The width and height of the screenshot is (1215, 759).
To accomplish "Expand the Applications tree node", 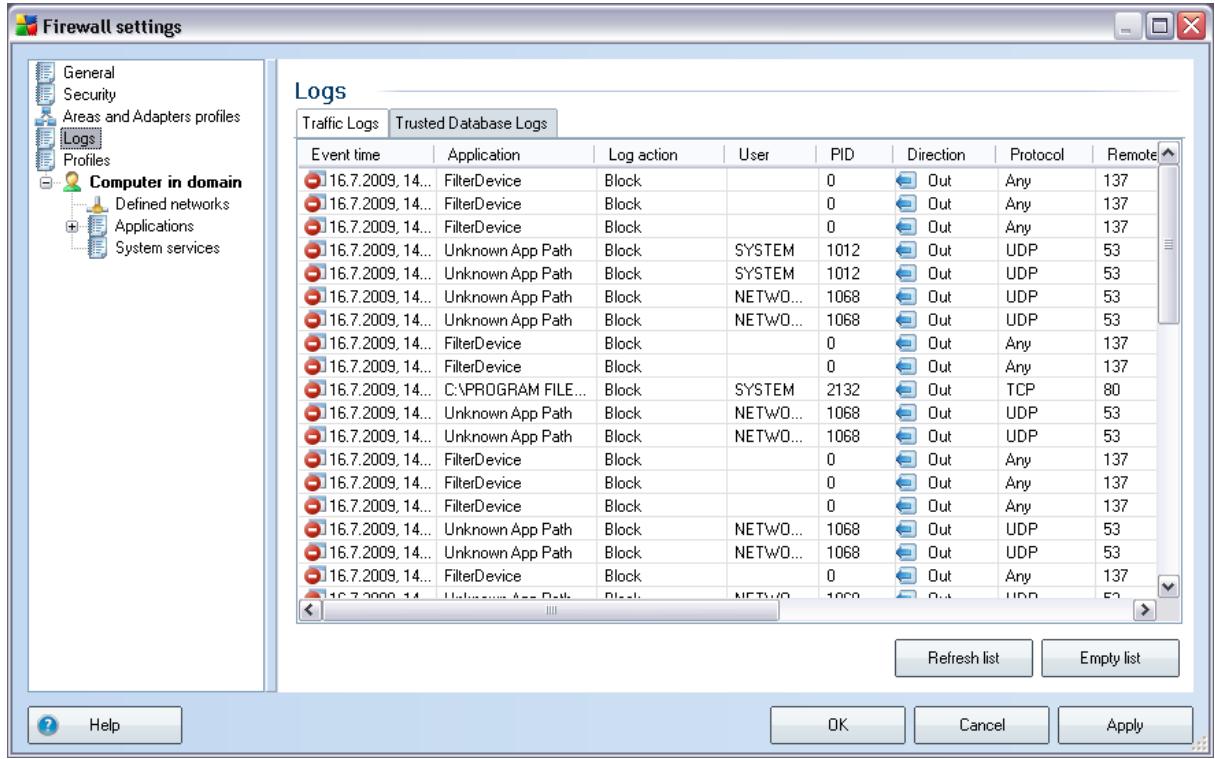I will point(73,226).
